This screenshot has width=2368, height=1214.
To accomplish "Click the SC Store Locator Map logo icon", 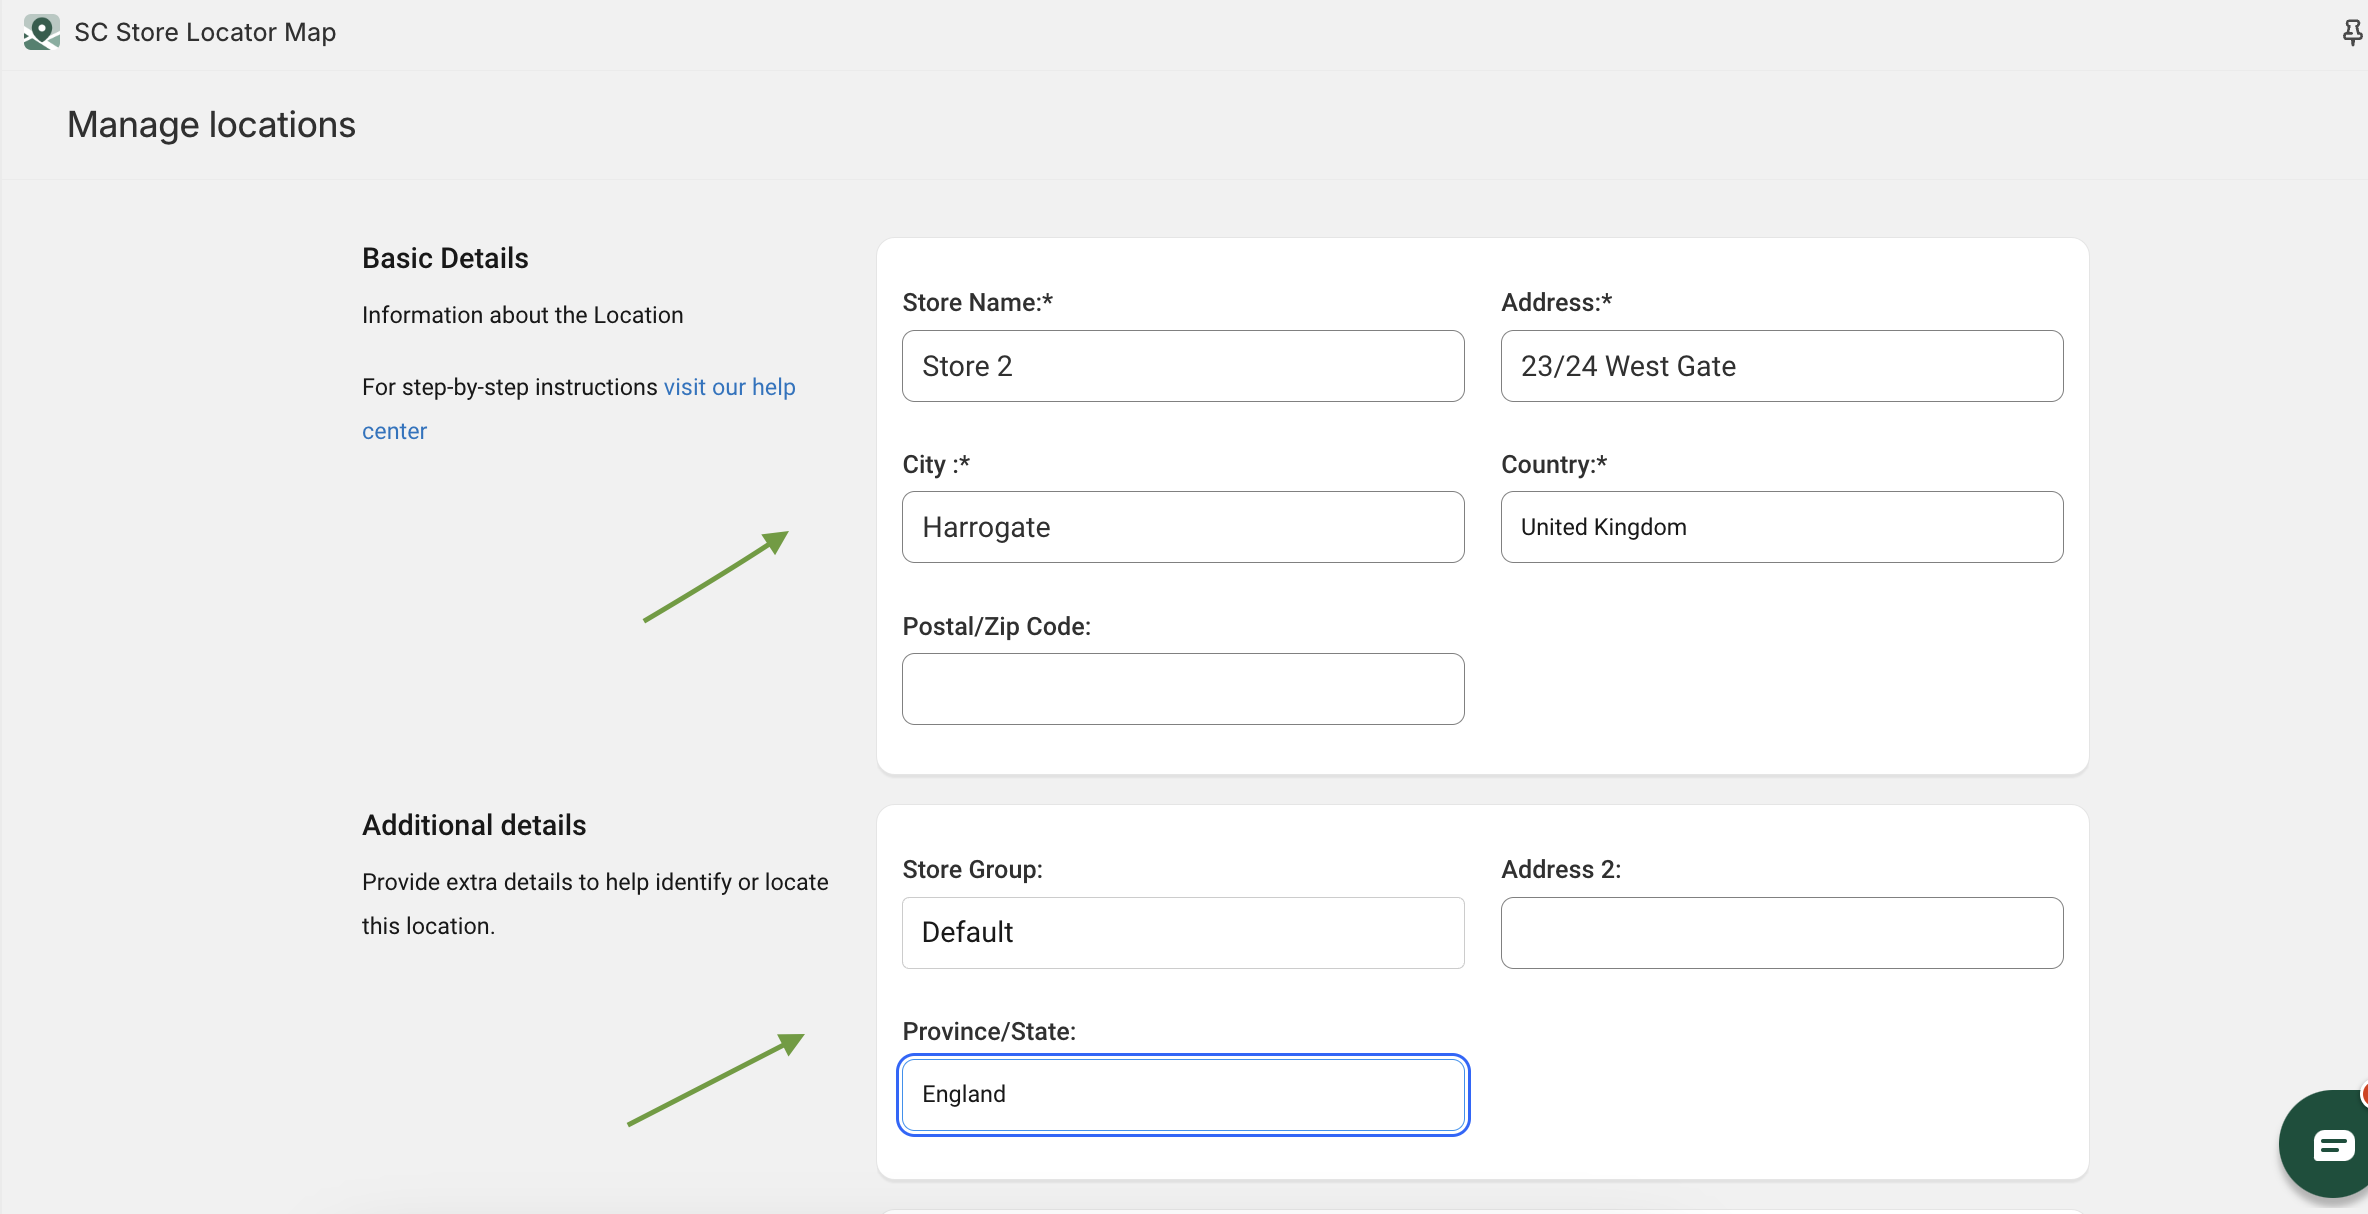I will [x=41, y=32].
